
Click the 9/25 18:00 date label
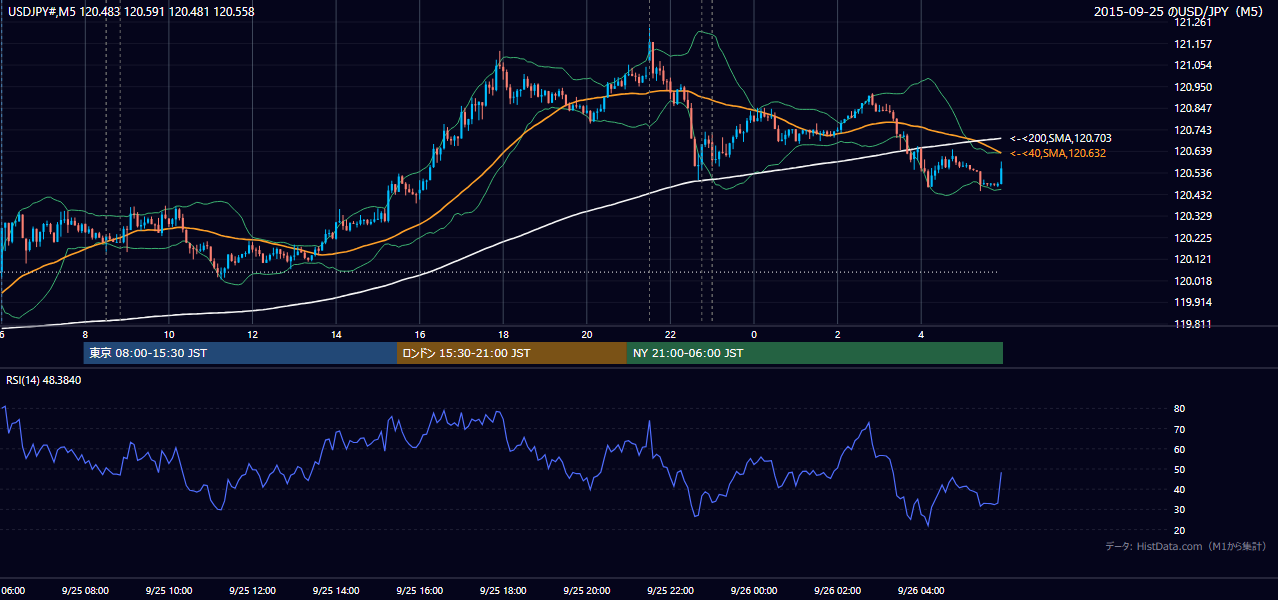point(503,591)
